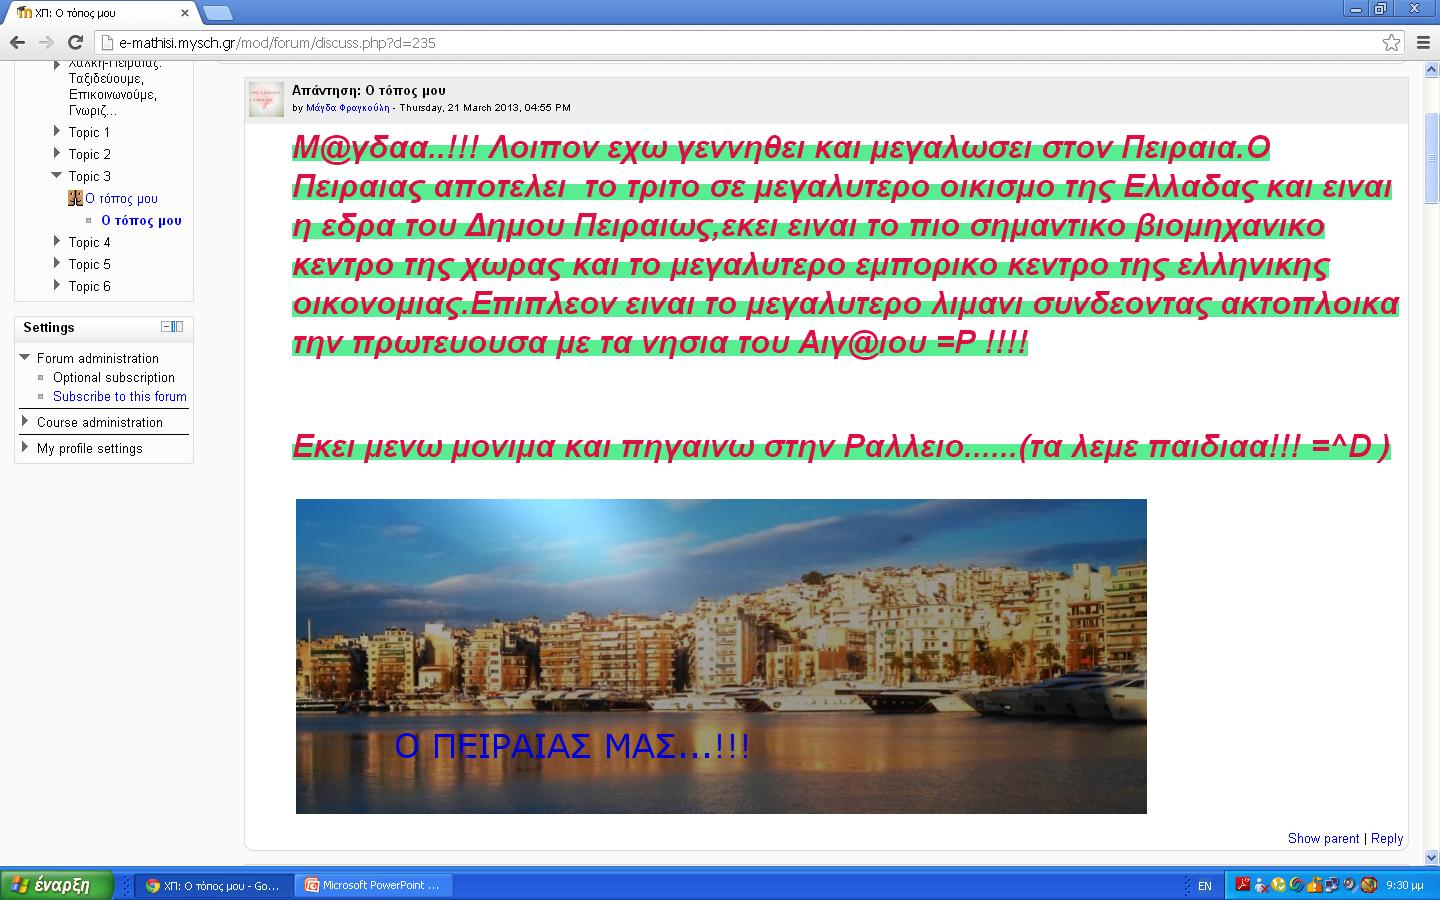1440x900 pixels.
Task: Open the language bar EN indicator
Action: tap(1204, 886)
